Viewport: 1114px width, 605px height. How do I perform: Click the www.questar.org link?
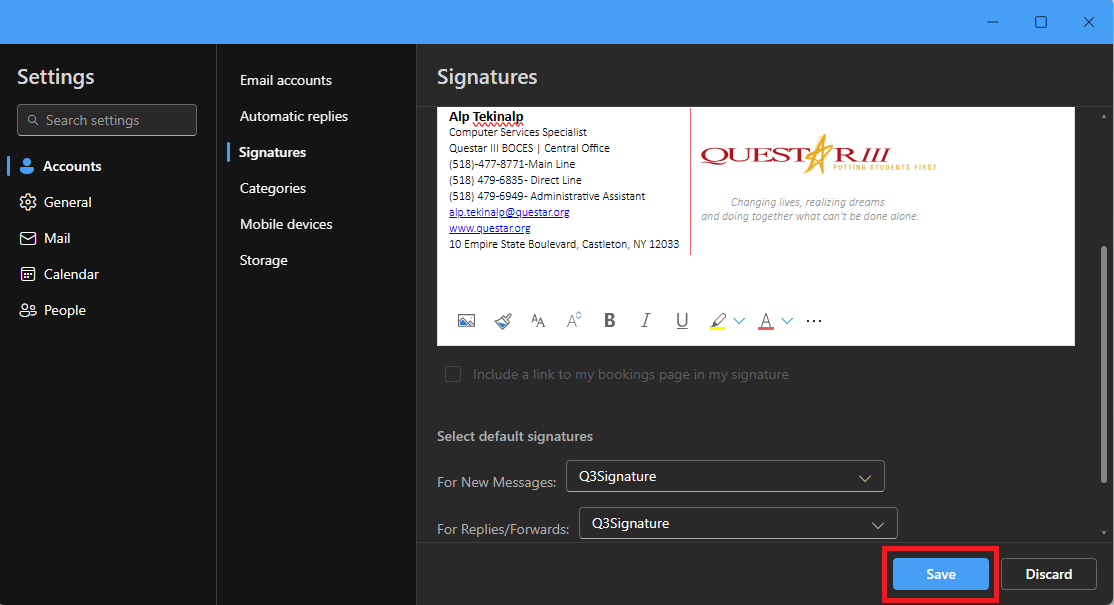click(490, 228)
